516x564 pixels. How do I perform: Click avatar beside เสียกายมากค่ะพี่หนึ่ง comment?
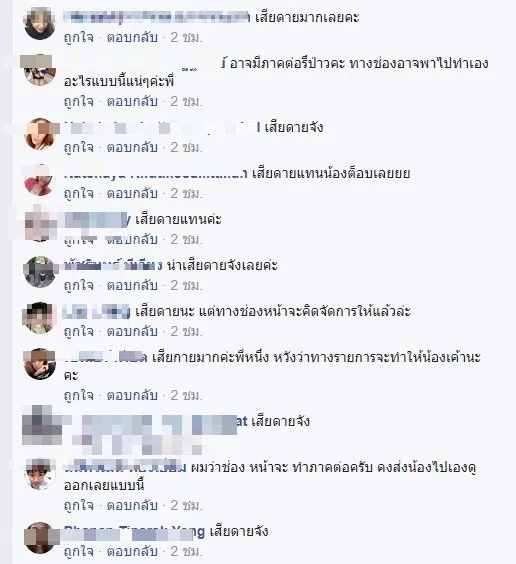[40, 364]
